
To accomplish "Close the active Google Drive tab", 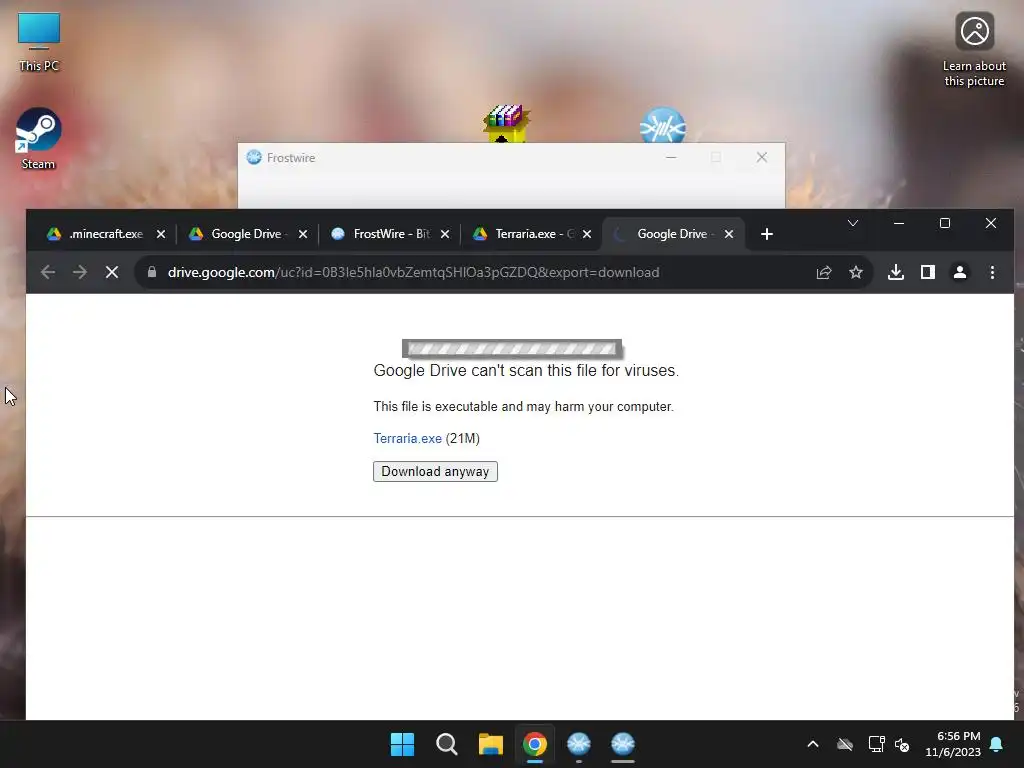I will click(x=729, y=234).
